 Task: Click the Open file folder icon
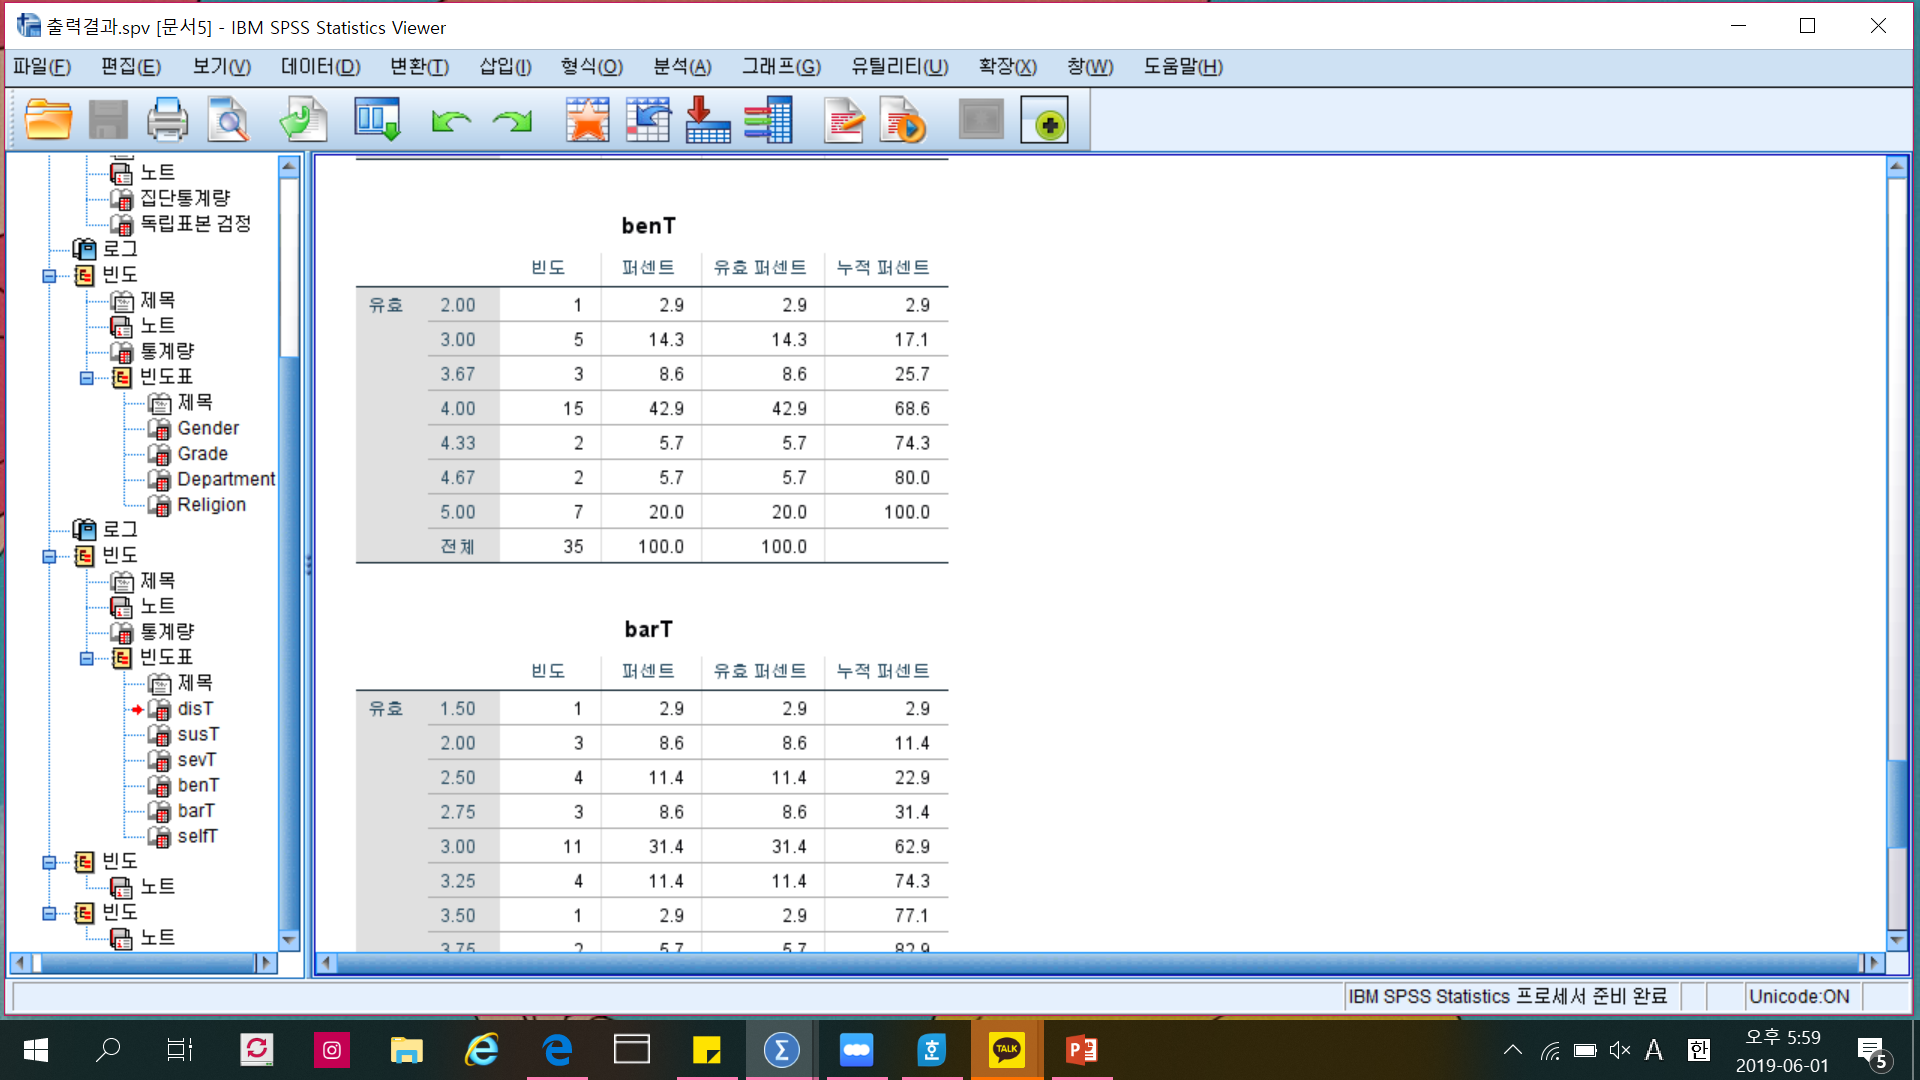pos(47,120)
